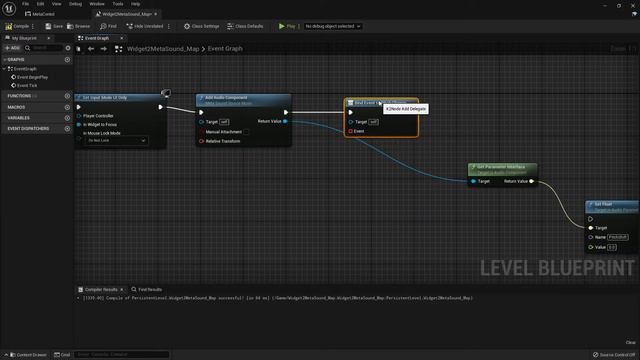Open Class Defaults
This screenshot has width=640, height=360.
pos(245,26)
